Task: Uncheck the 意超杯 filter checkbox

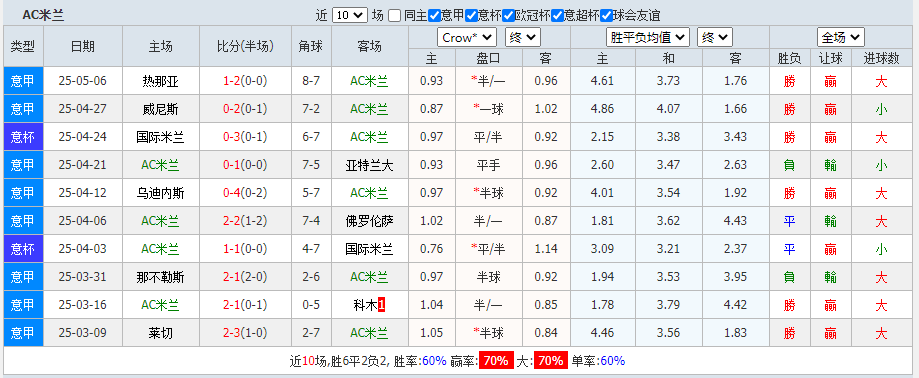Action: [x=557, y=15]
